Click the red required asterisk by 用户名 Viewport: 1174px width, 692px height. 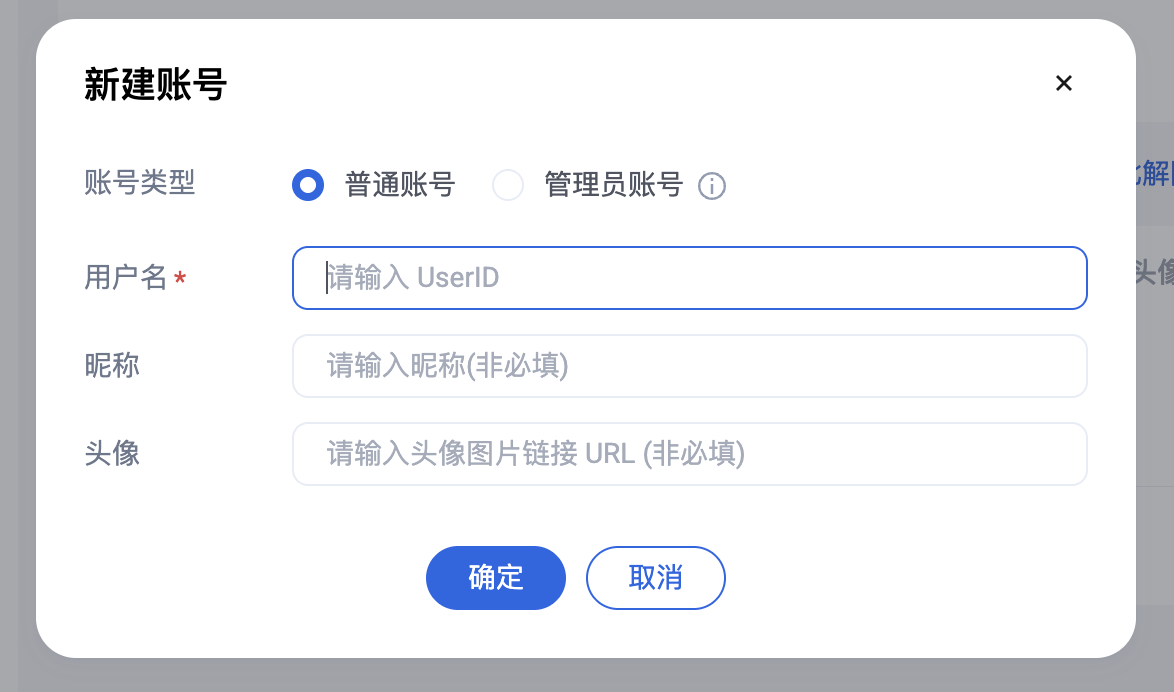pos(180,279)
